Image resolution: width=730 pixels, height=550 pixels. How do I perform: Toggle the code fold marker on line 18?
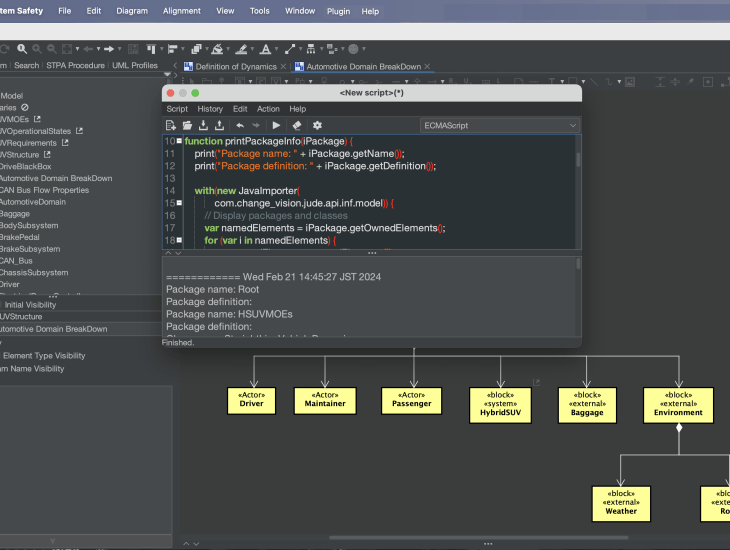[x=179, y=240]
